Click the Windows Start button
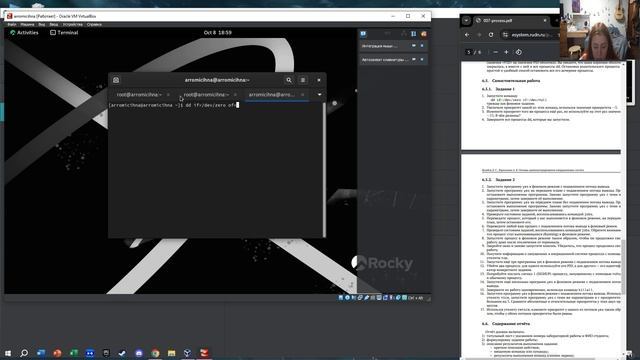 point(7,353)
